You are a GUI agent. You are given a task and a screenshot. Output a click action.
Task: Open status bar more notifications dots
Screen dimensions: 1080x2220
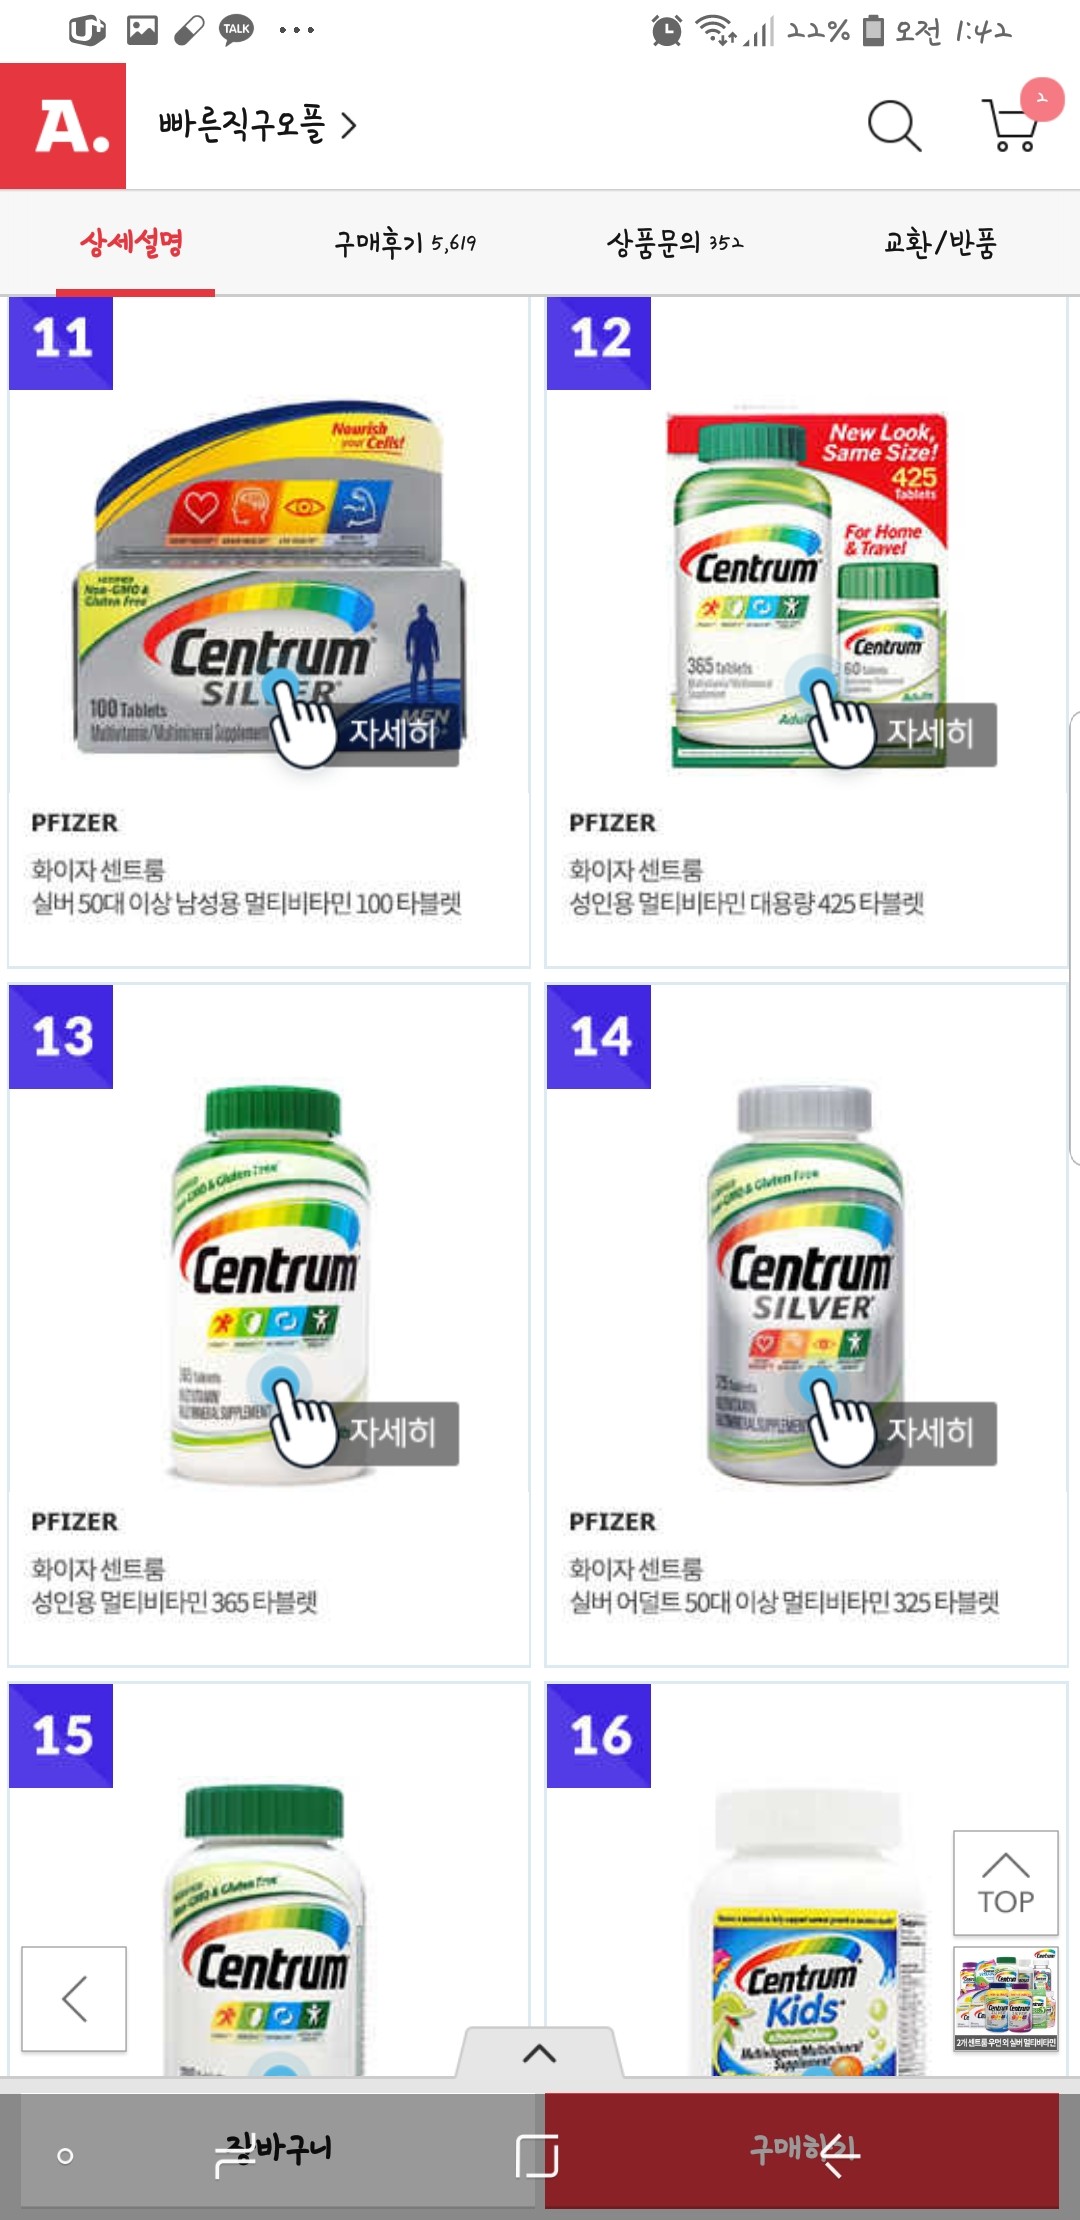[297, 30]
